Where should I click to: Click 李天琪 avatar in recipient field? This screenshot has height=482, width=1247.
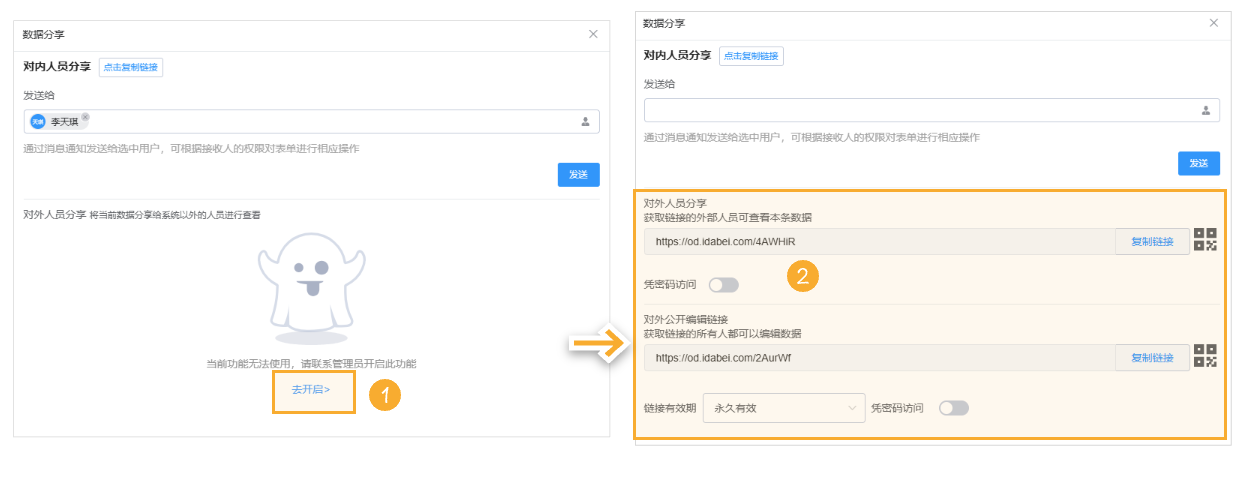(x=38, y=121)
